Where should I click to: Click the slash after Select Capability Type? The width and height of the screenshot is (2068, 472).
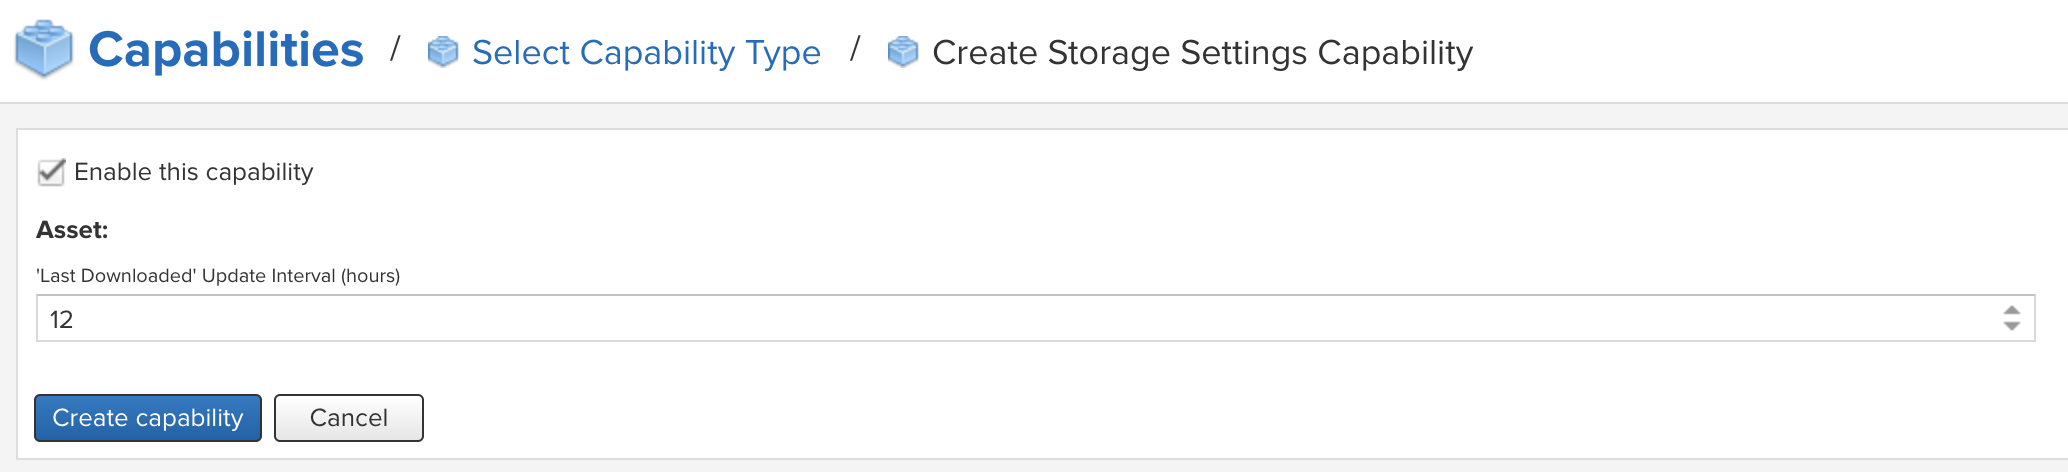tap(855, 48)
